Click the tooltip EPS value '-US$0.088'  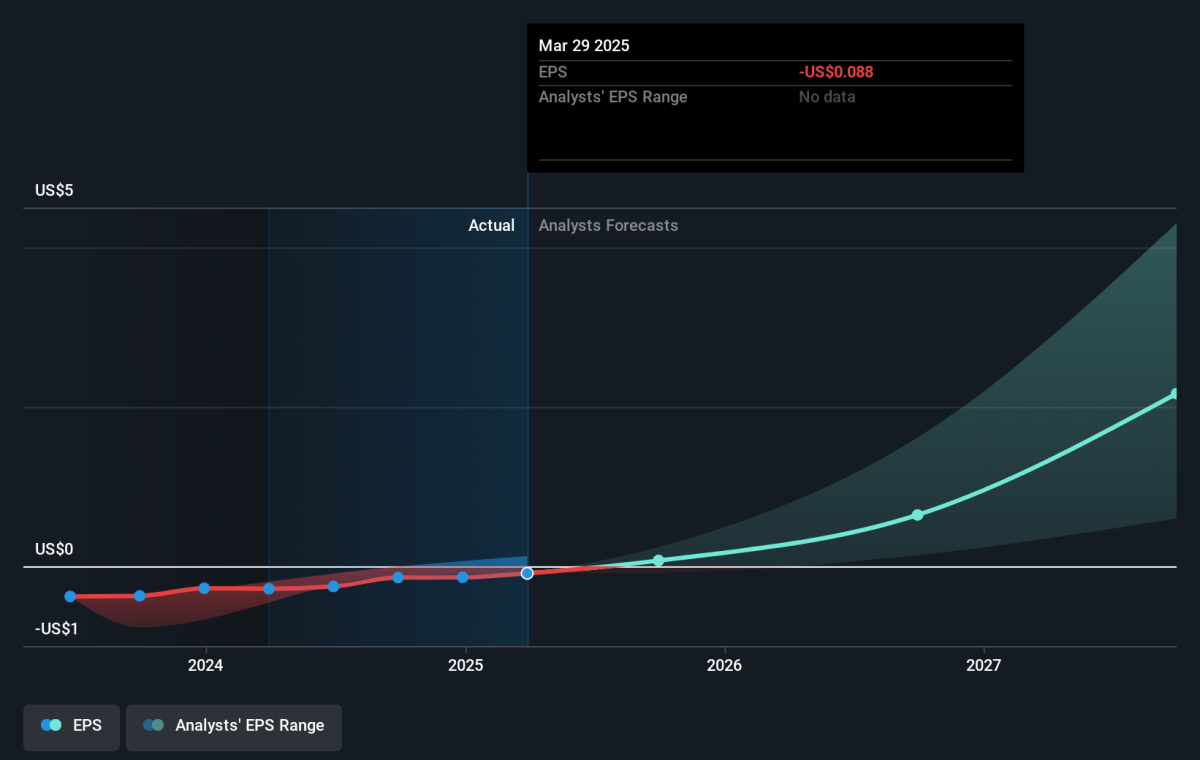pos(836,72)
